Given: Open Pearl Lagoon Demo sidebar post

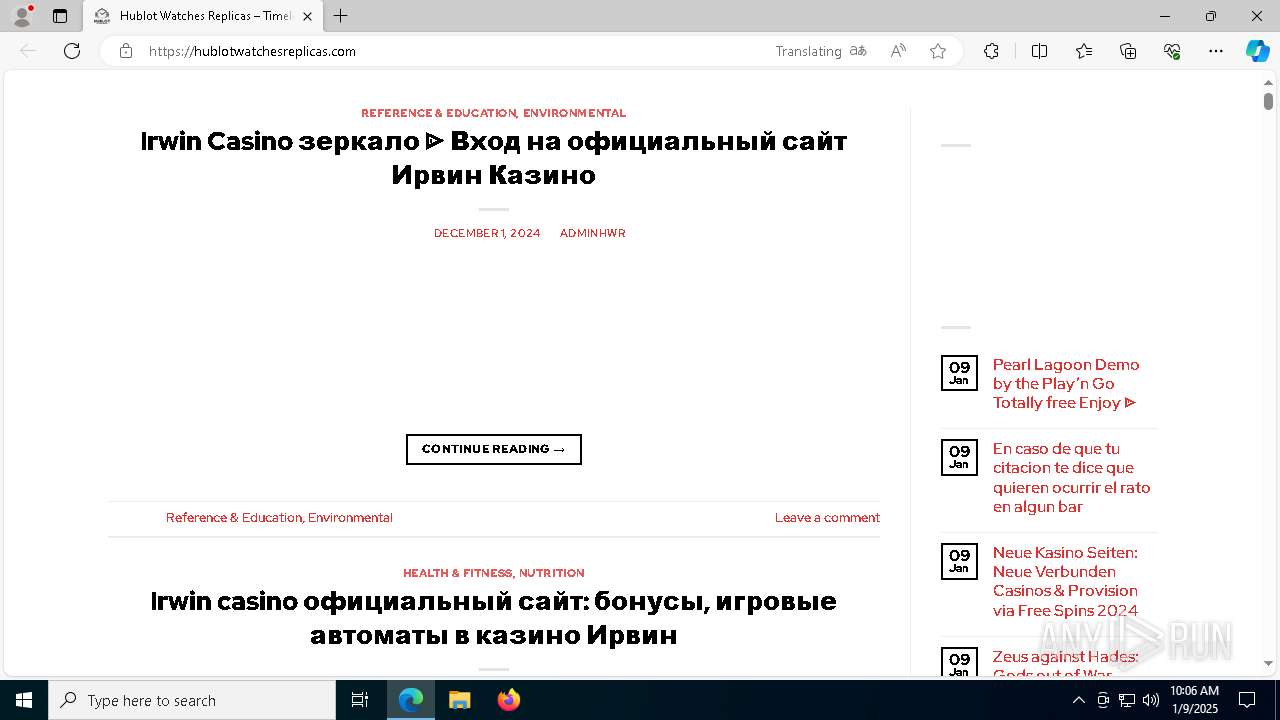Looking at the screenshot, I should point(1066,384).
